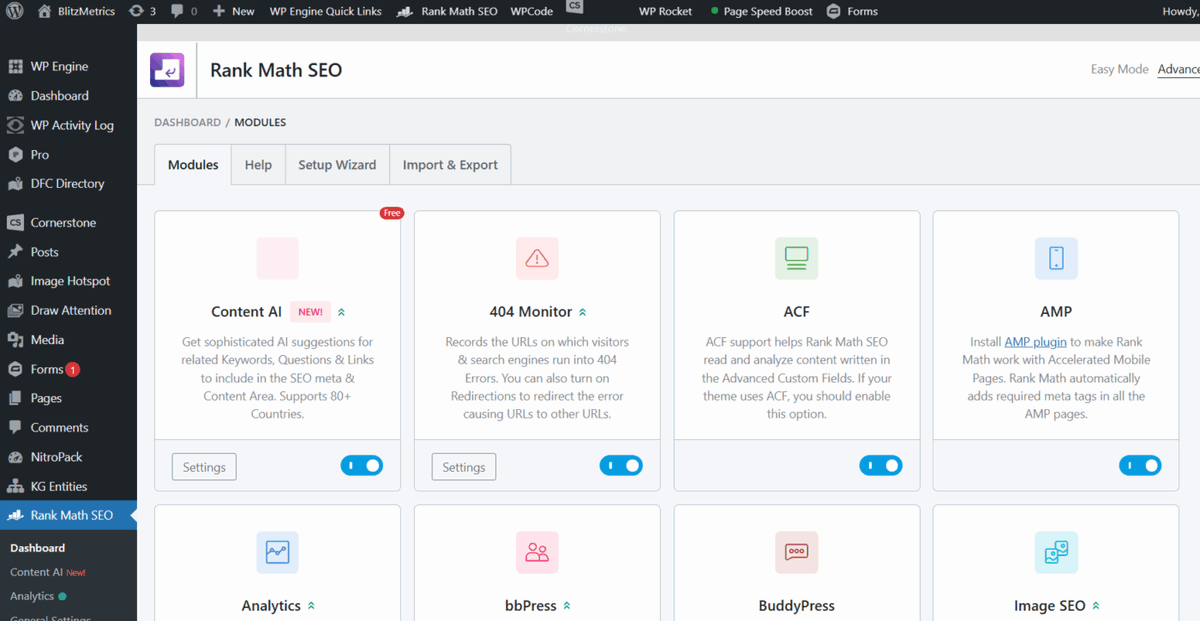Open WP Engine Quick Links menu
Image resolution: width=1200 pixels, height=621 pixels.
click(326, 11)
